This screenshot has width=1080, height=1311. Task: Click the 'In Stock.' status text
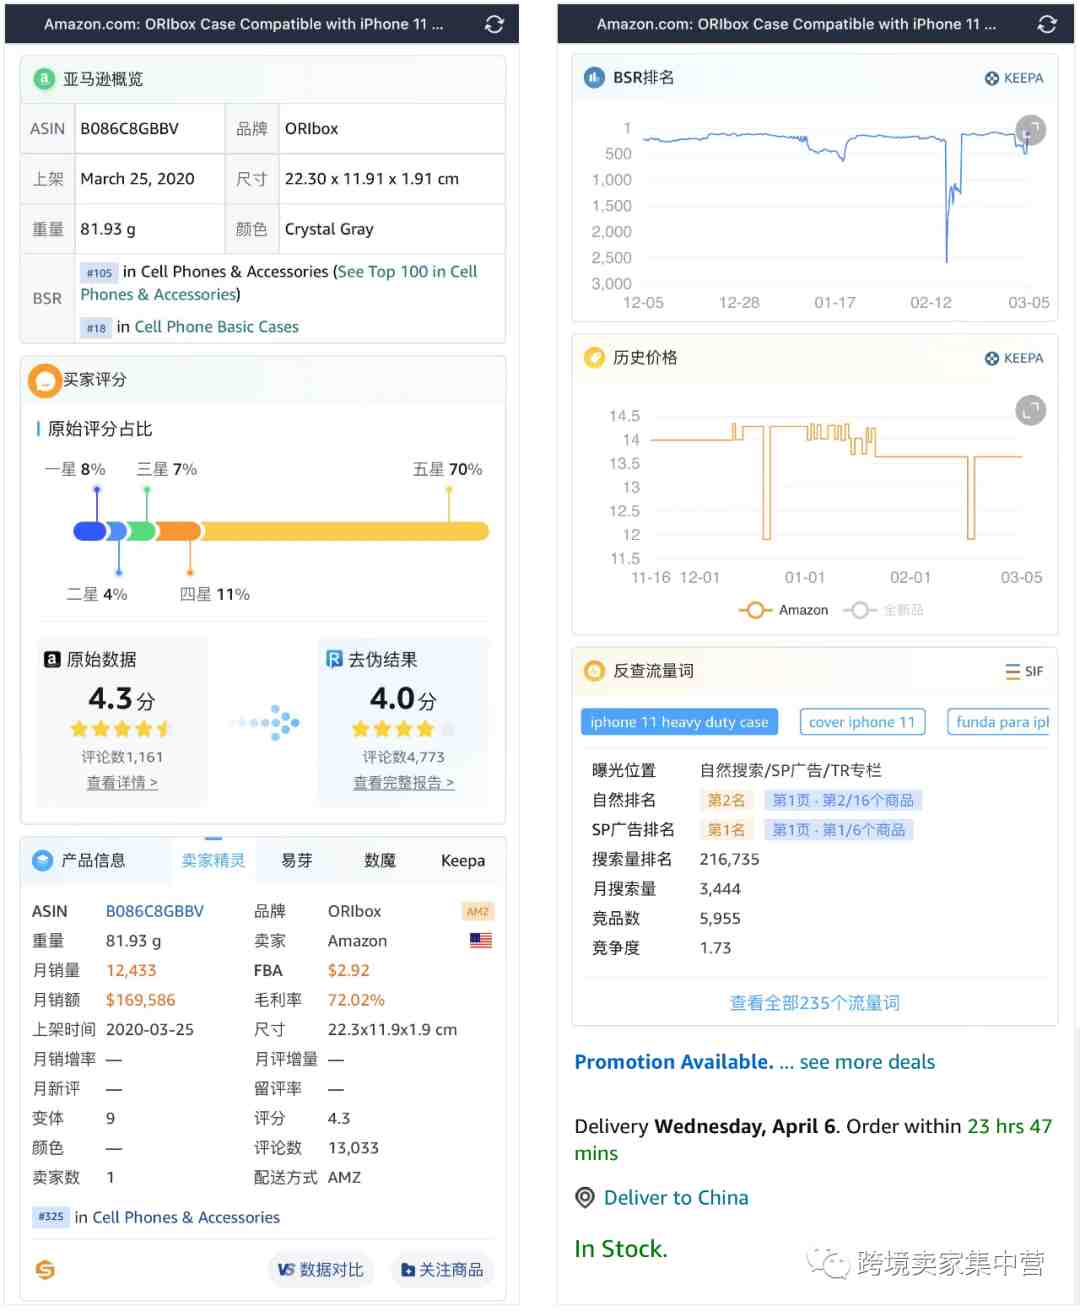621,1249
